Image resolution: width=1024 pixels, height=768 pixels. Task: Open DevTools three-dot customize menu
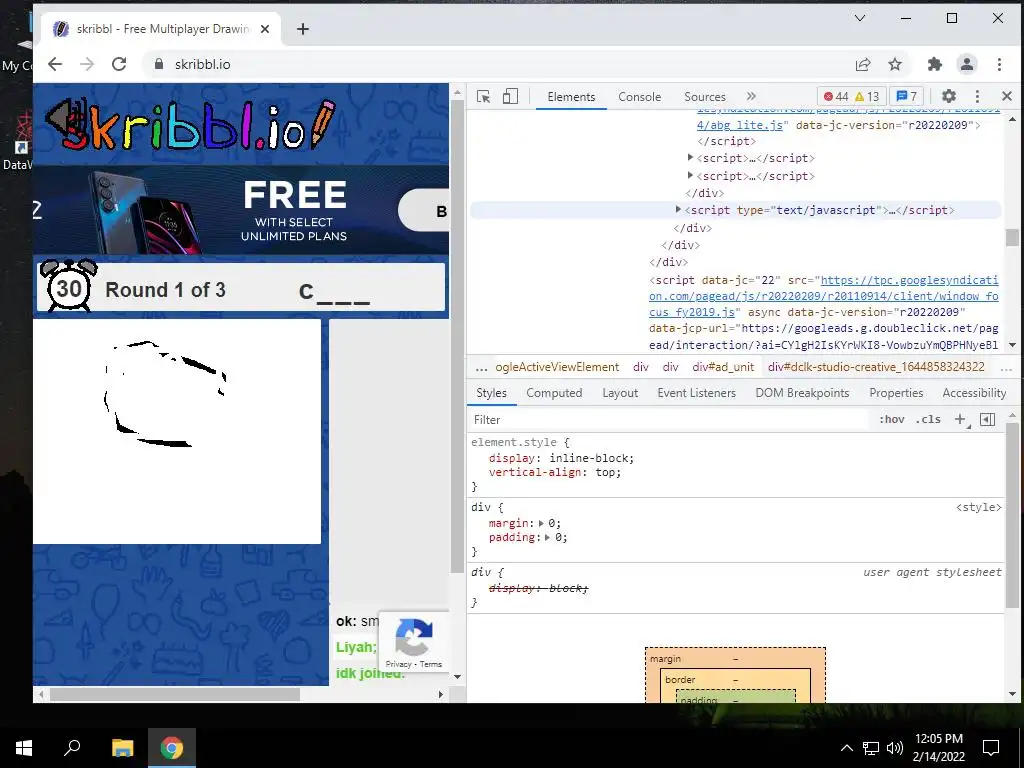(x=977, y=97)
